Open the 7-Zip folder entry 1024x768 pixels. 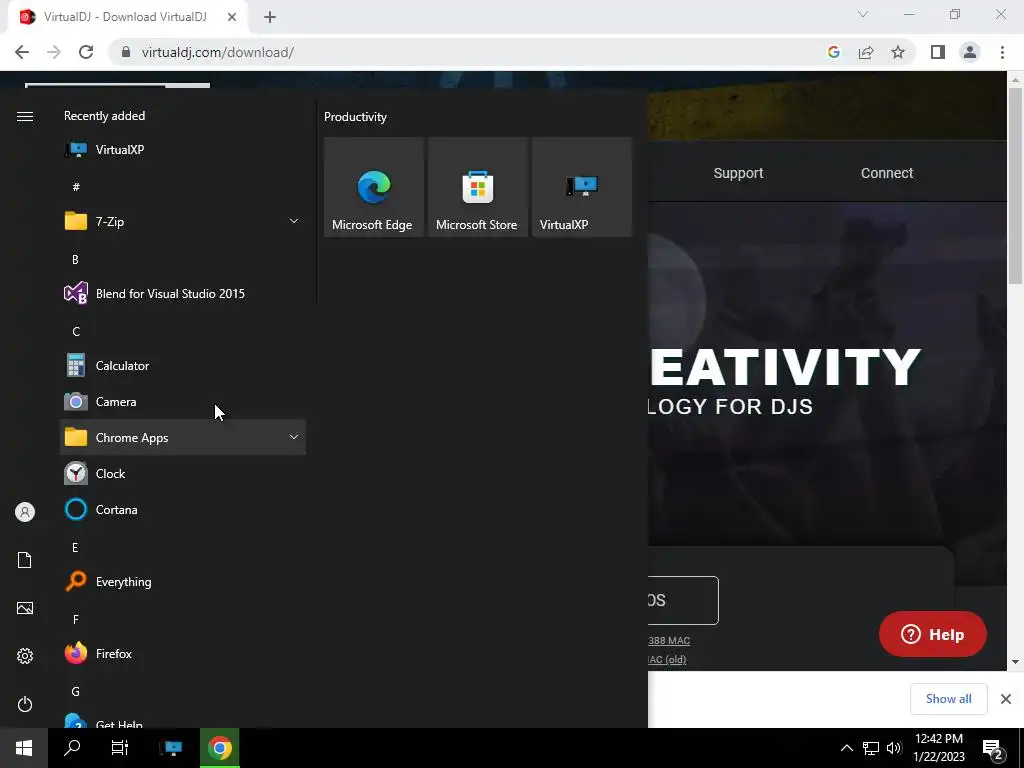[183, 221]
